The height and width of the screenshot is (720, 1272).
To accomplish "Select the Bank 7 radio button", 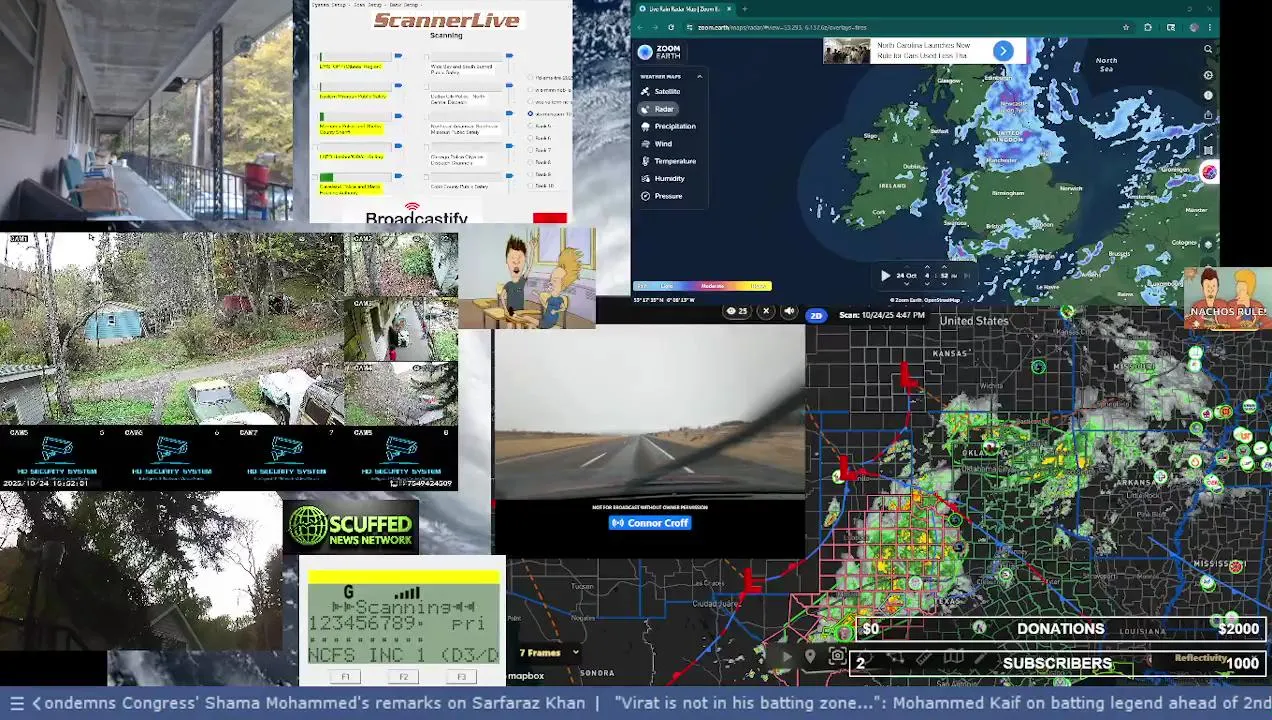I will [531, 150].
